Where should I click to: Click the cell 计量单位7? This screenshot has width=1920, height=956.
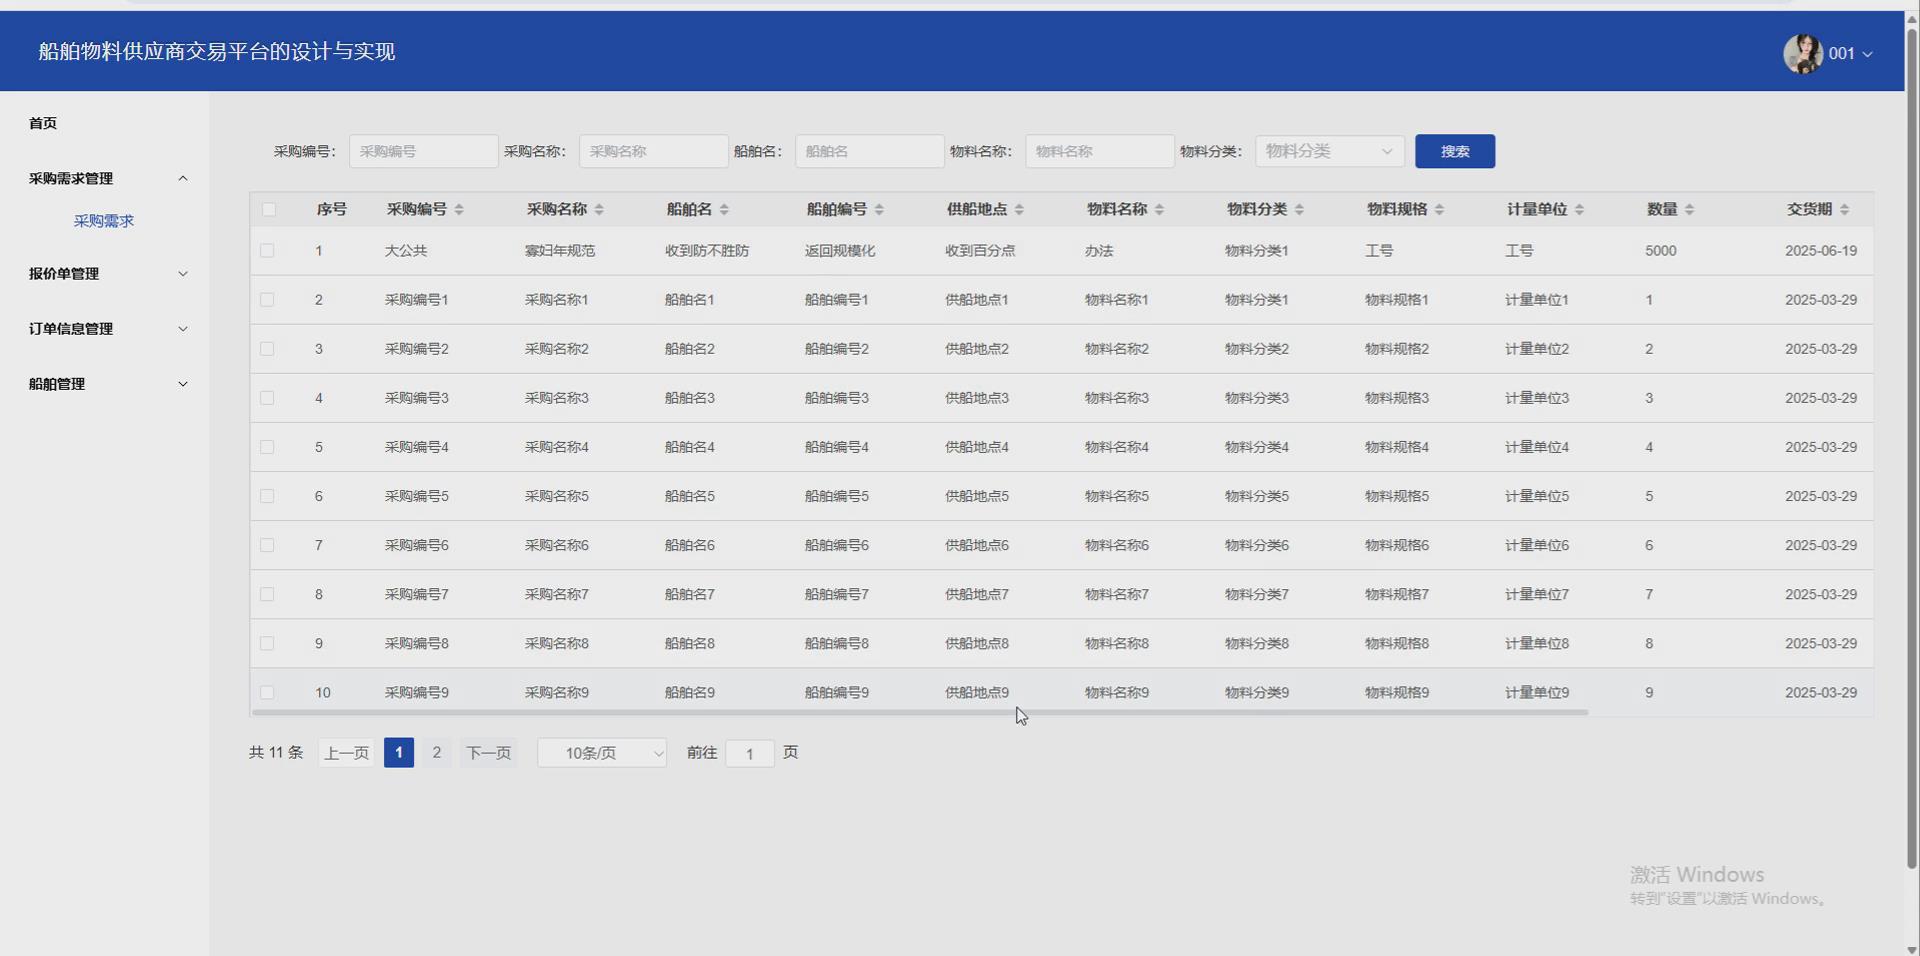[1537, 594]
